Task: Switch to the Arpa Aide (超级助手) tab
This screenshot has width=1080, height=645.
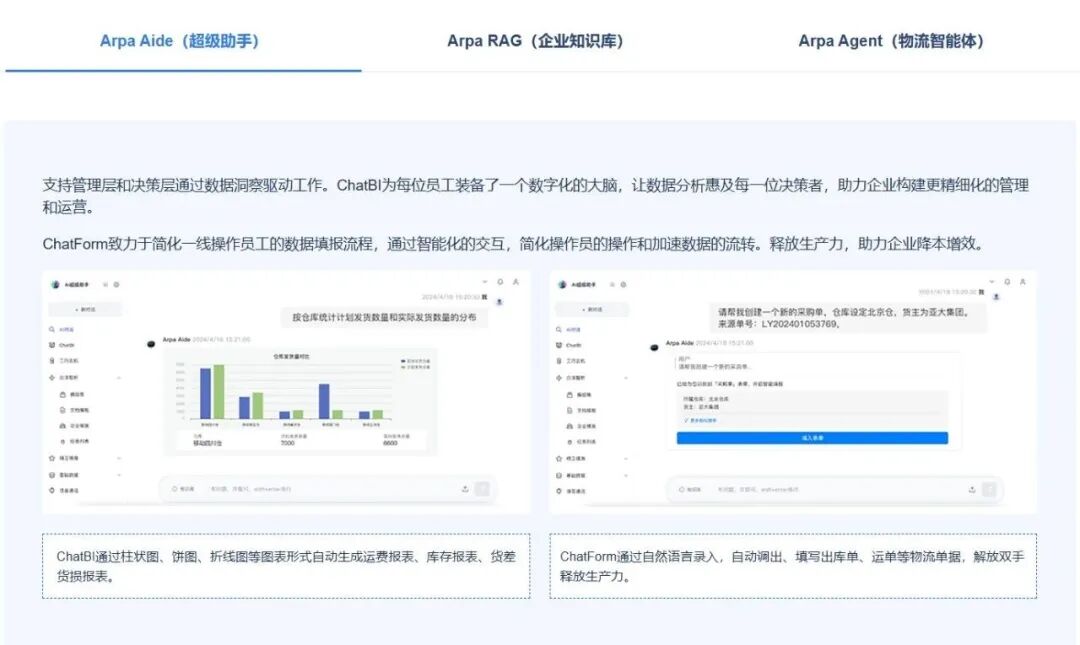Action: click(x=180, y=41)
